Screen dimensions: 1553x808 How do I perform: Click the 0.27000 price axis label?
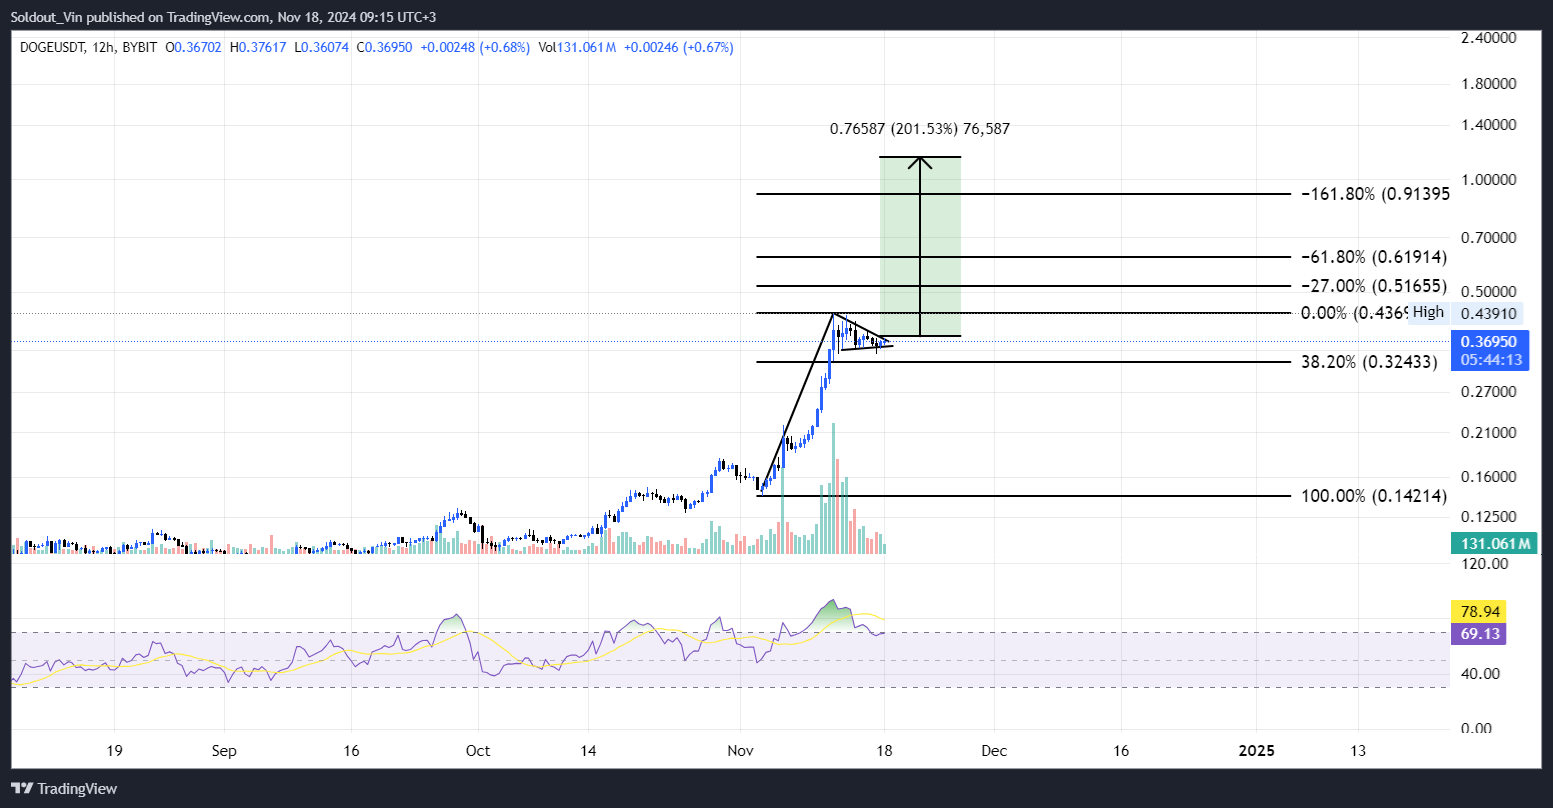click(1490, 391)
